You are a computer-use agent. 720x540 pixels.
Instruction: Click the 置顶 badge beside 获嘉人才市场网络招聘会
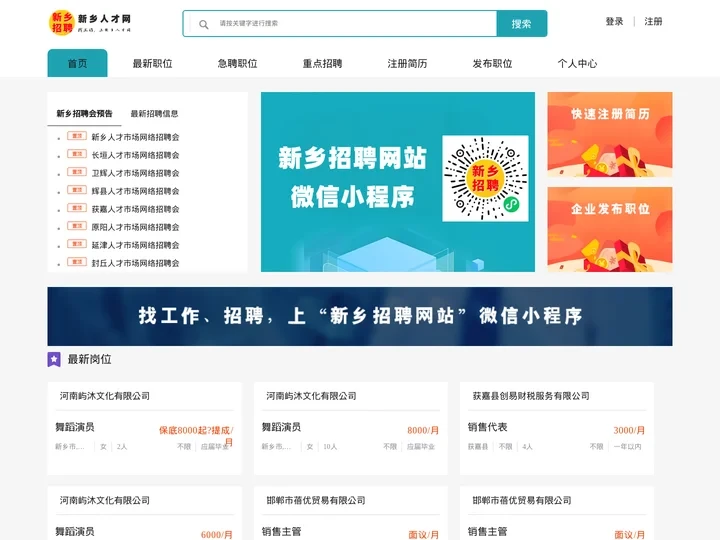[77, 208]
